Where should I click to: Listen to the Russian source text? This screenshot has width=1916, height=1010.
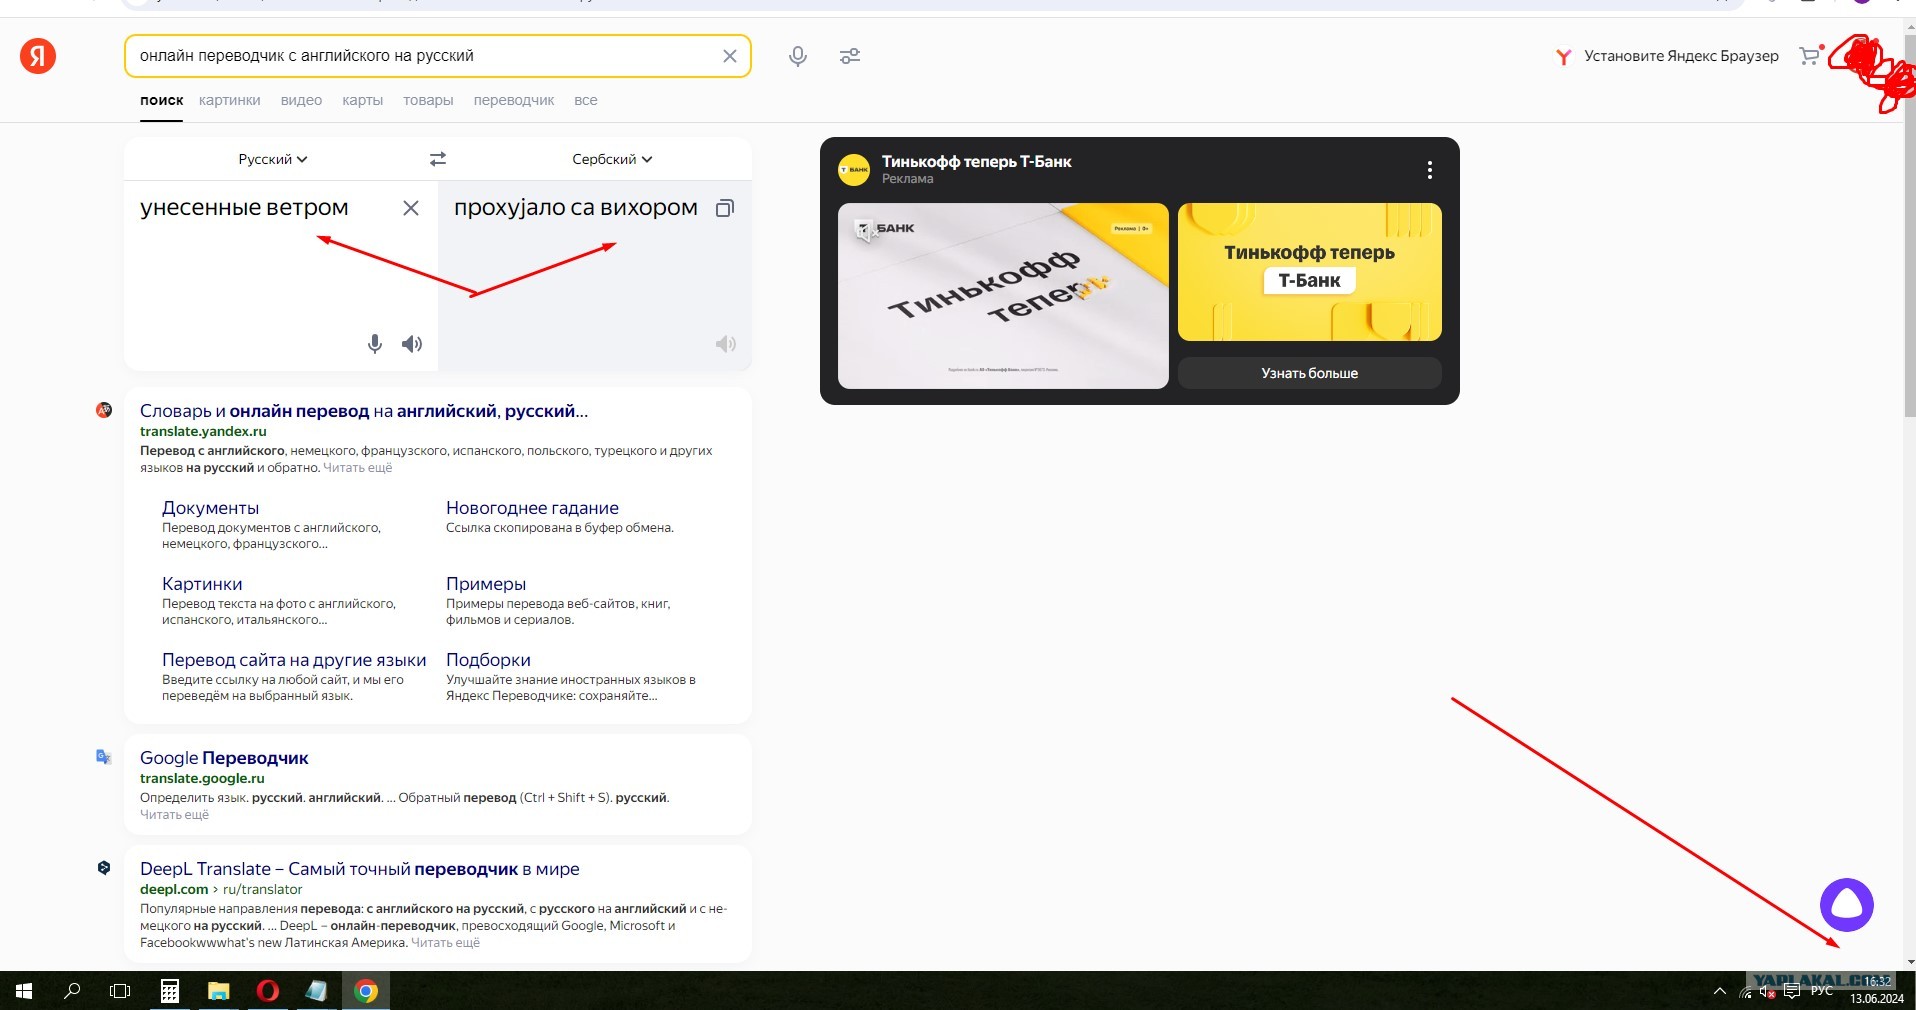[x=412, y=344]
